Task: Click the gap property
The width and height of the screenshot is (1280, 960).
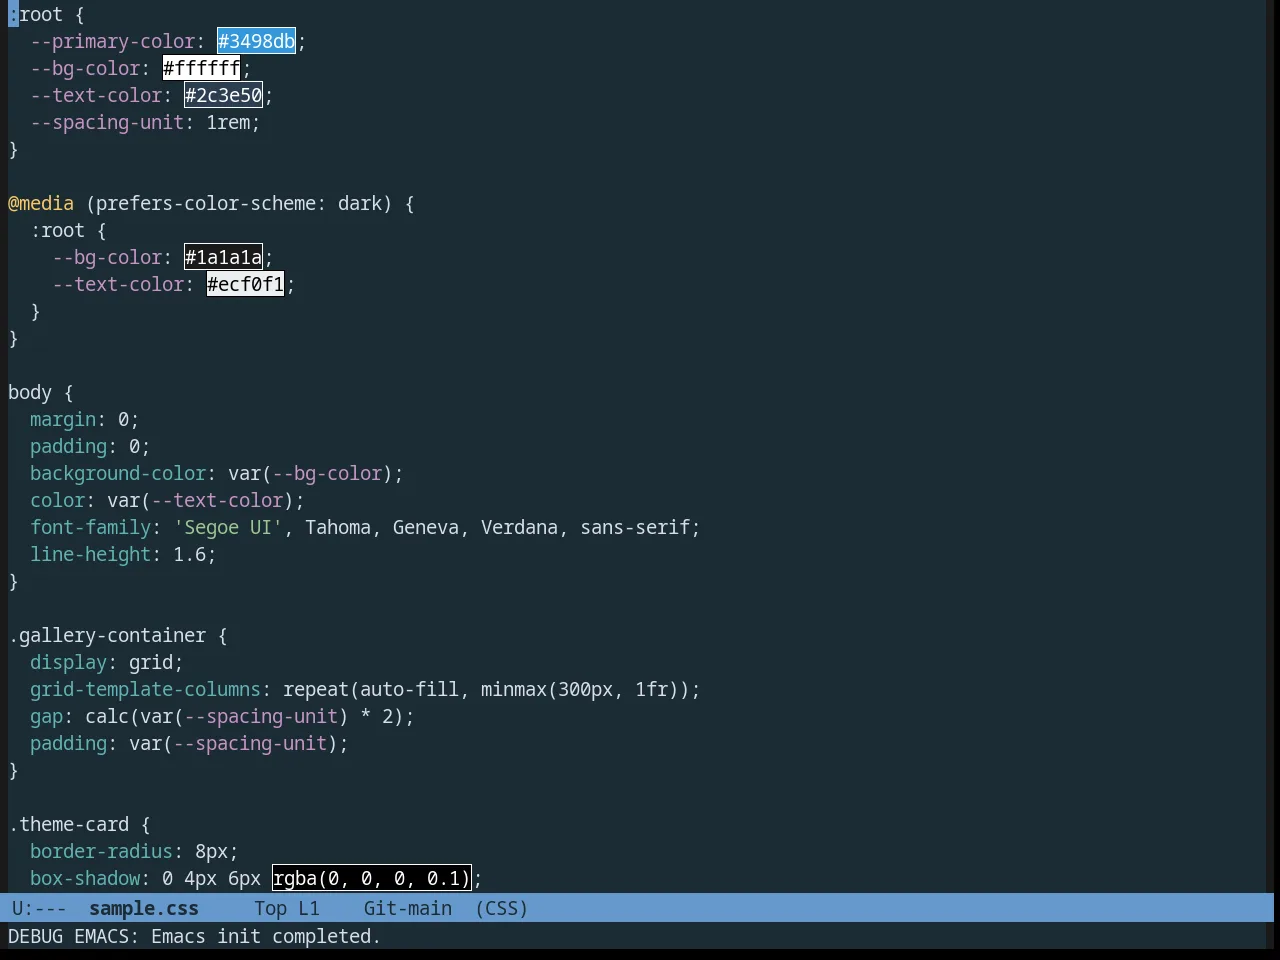Action: [46, 716]
